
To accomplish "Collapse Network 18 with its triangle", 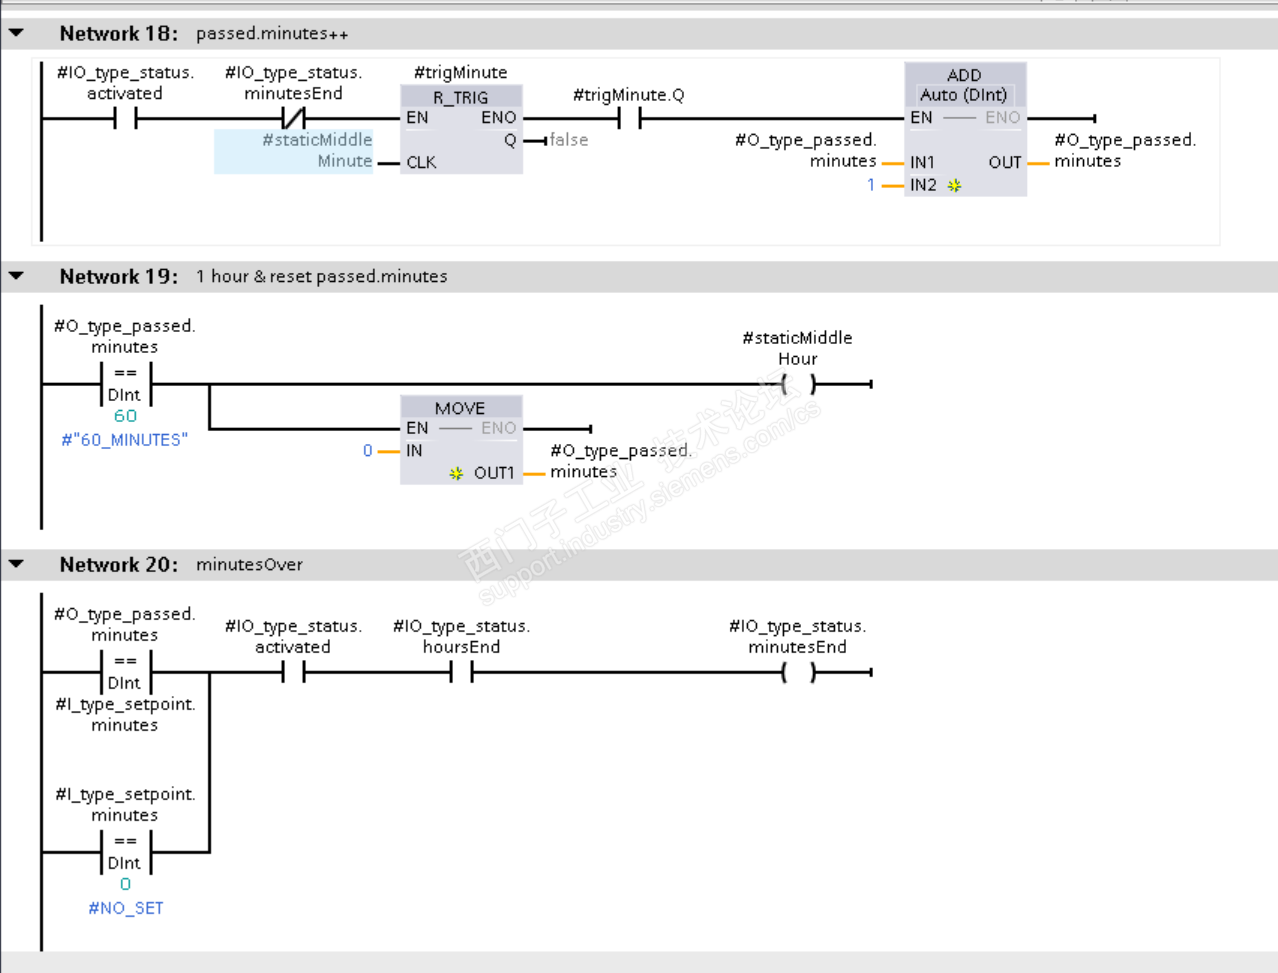I will click(16, 33).
